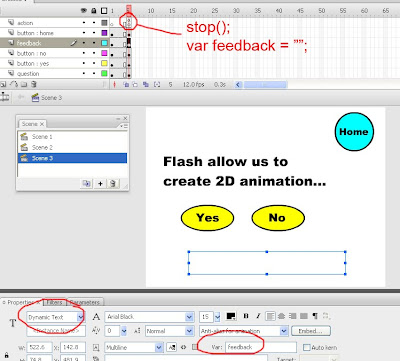400x361 pixels.
Task: Select Scene 3 in Scene panel
Action: coord(72,158)
